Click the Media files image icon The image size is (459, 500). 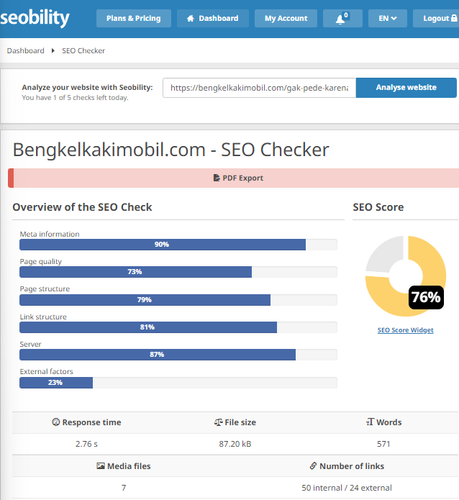click(101, 466)
